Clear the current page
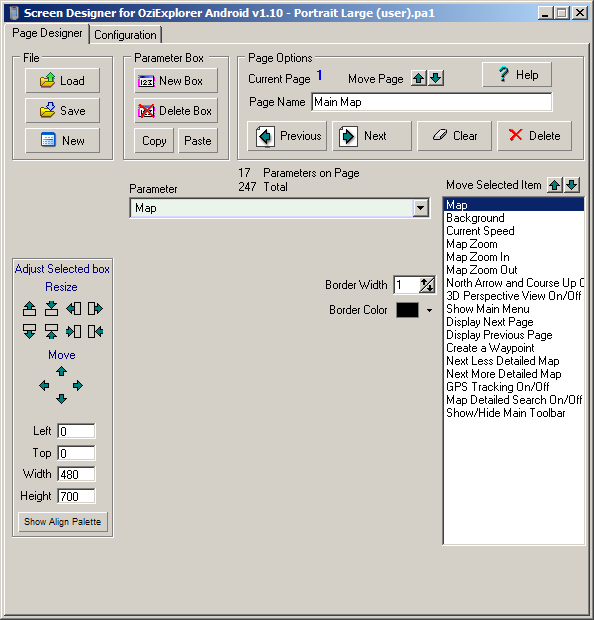 [x=454, y=136]
